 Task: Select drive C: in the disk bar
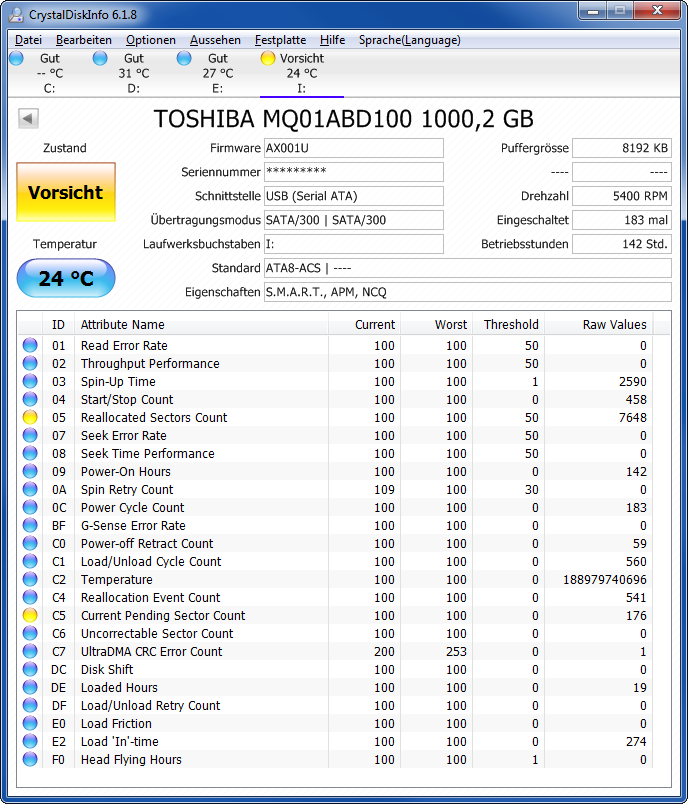(x=50, y=73)
